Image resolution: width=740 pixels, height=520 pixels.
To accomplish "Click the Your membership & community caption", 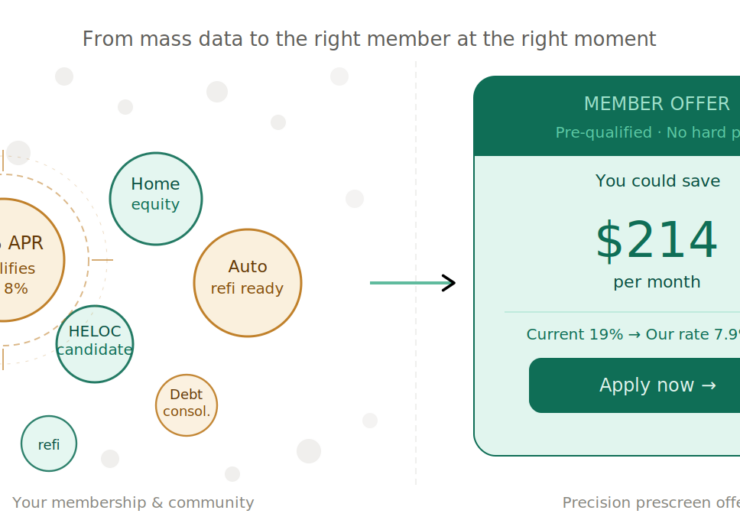I will coord(133,502).
